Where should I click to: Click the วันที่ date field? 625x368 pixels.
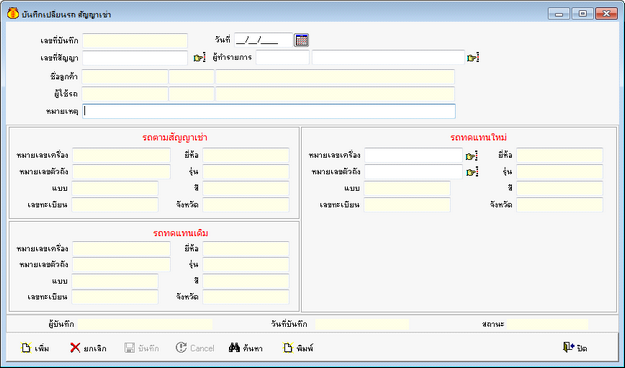coord(263,40)
